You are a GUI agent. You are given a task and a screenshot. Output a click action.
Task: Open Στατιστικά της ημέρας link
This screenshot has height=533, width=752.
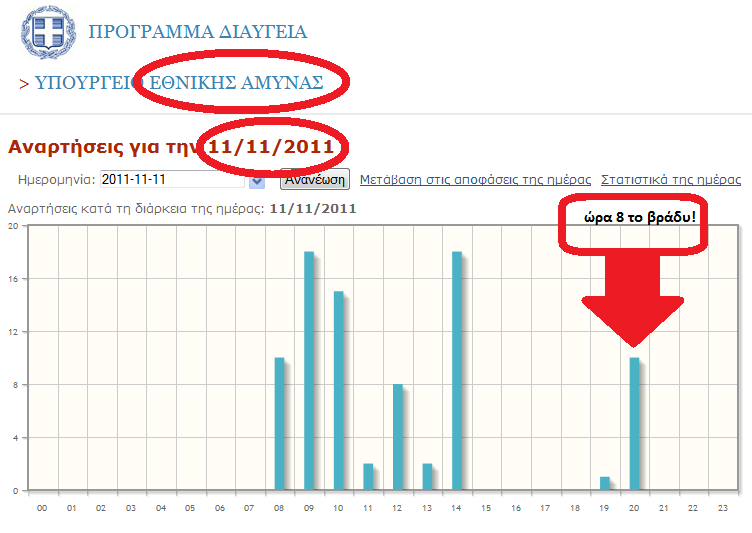[670, 180]
